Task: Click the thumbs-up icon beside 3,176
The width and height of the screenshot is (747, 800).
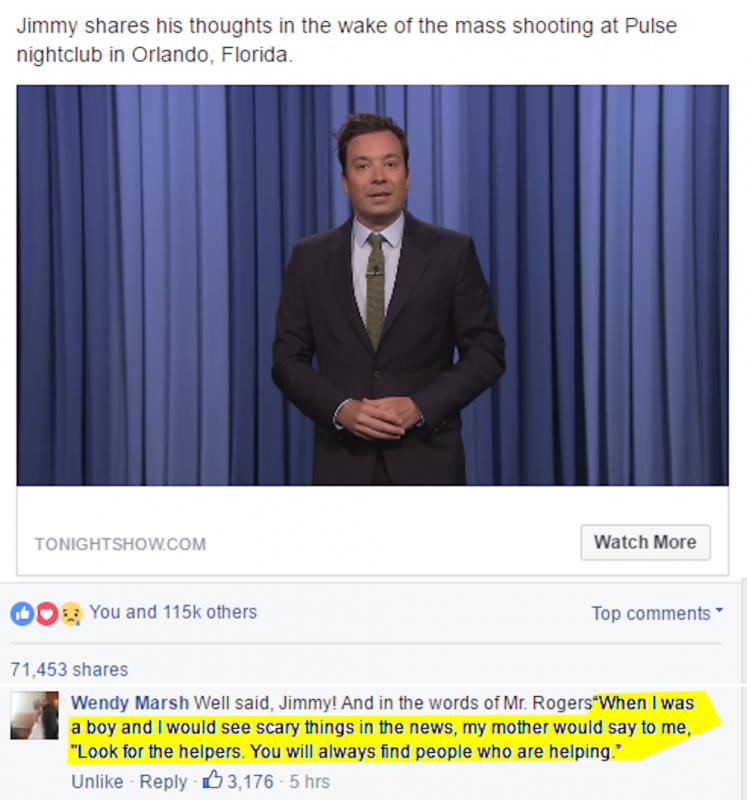Action: coord(213,779)
